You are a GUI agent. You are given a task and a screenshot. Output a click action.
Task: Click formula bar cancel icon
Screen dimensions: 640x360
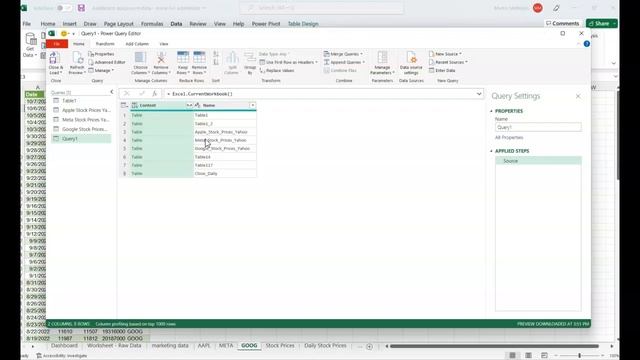pyautogui.click(x=127, y=94)
